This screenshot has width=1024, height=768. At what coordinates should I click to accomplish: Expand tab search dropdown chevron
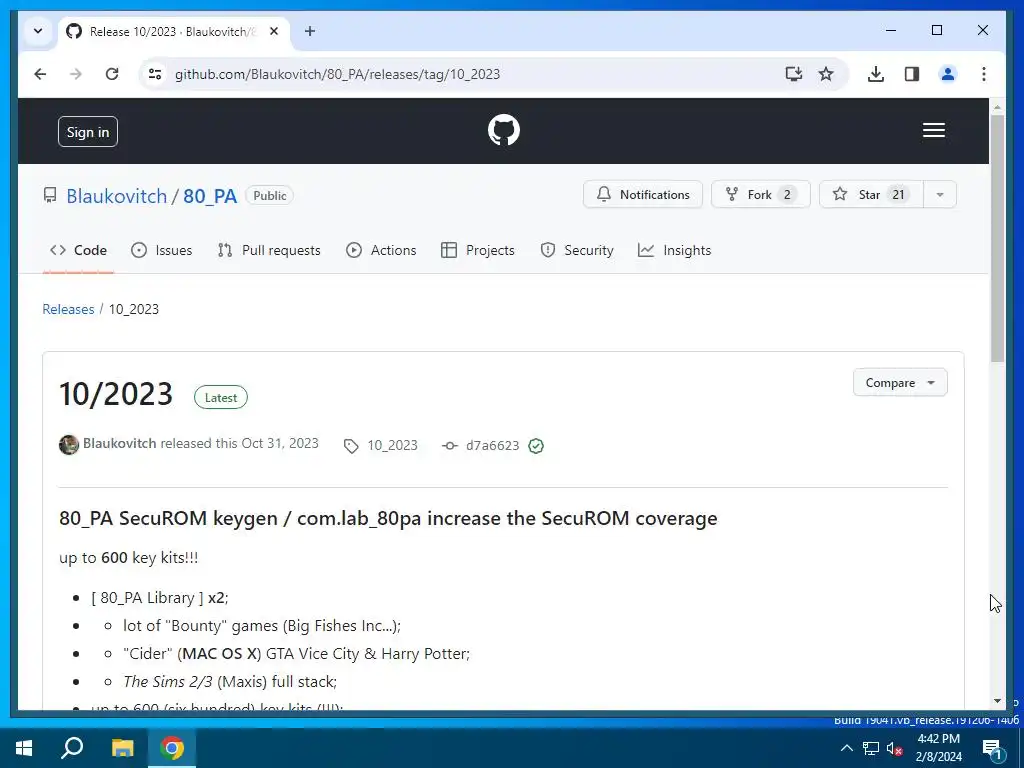pos(38,31)
